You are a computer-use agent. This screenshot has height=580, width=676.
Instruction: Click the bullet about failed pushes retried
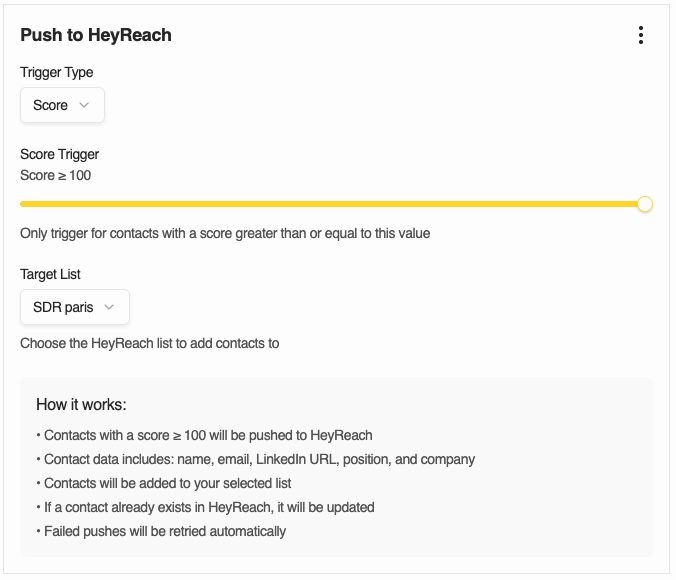(x=161, y=531)
